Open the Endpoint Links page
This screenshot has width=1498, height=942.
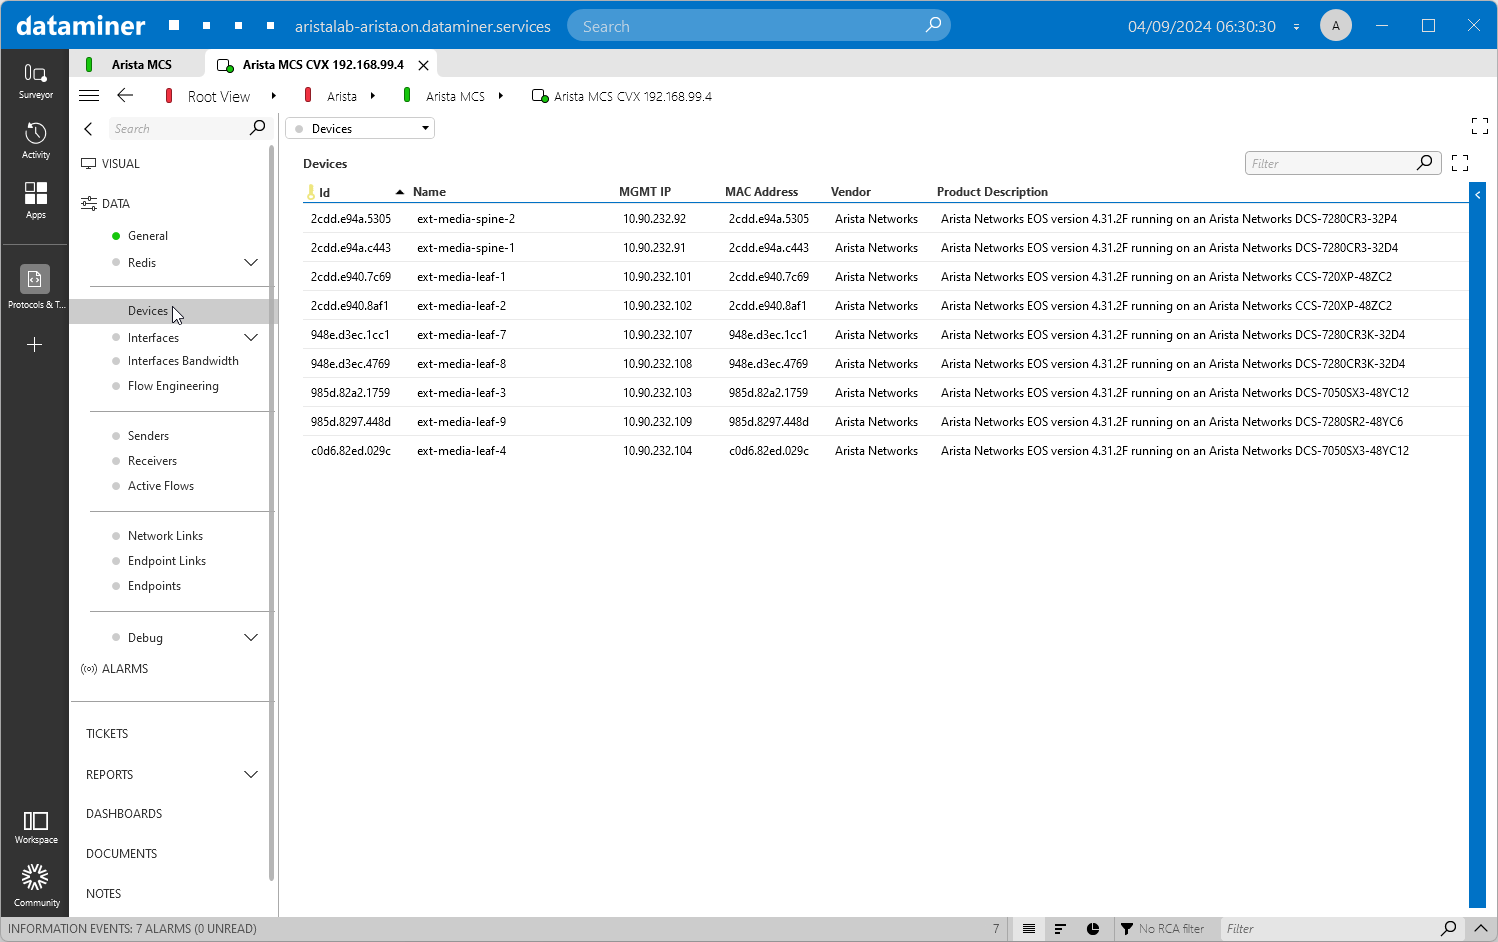[167, 561]
